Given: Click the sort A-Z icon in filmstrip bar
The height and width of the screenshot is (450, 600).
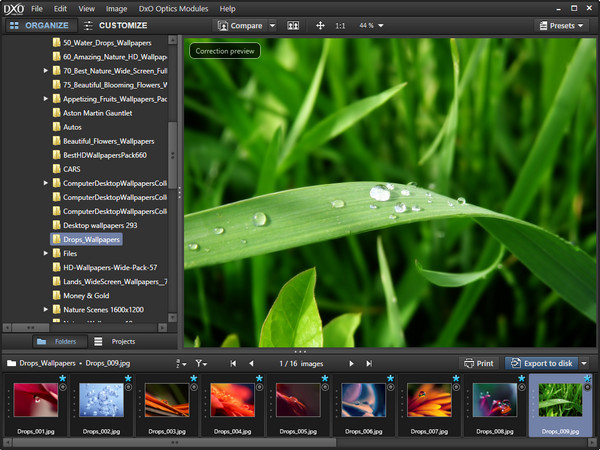Looking at the screenshot, I should (180, 363).
